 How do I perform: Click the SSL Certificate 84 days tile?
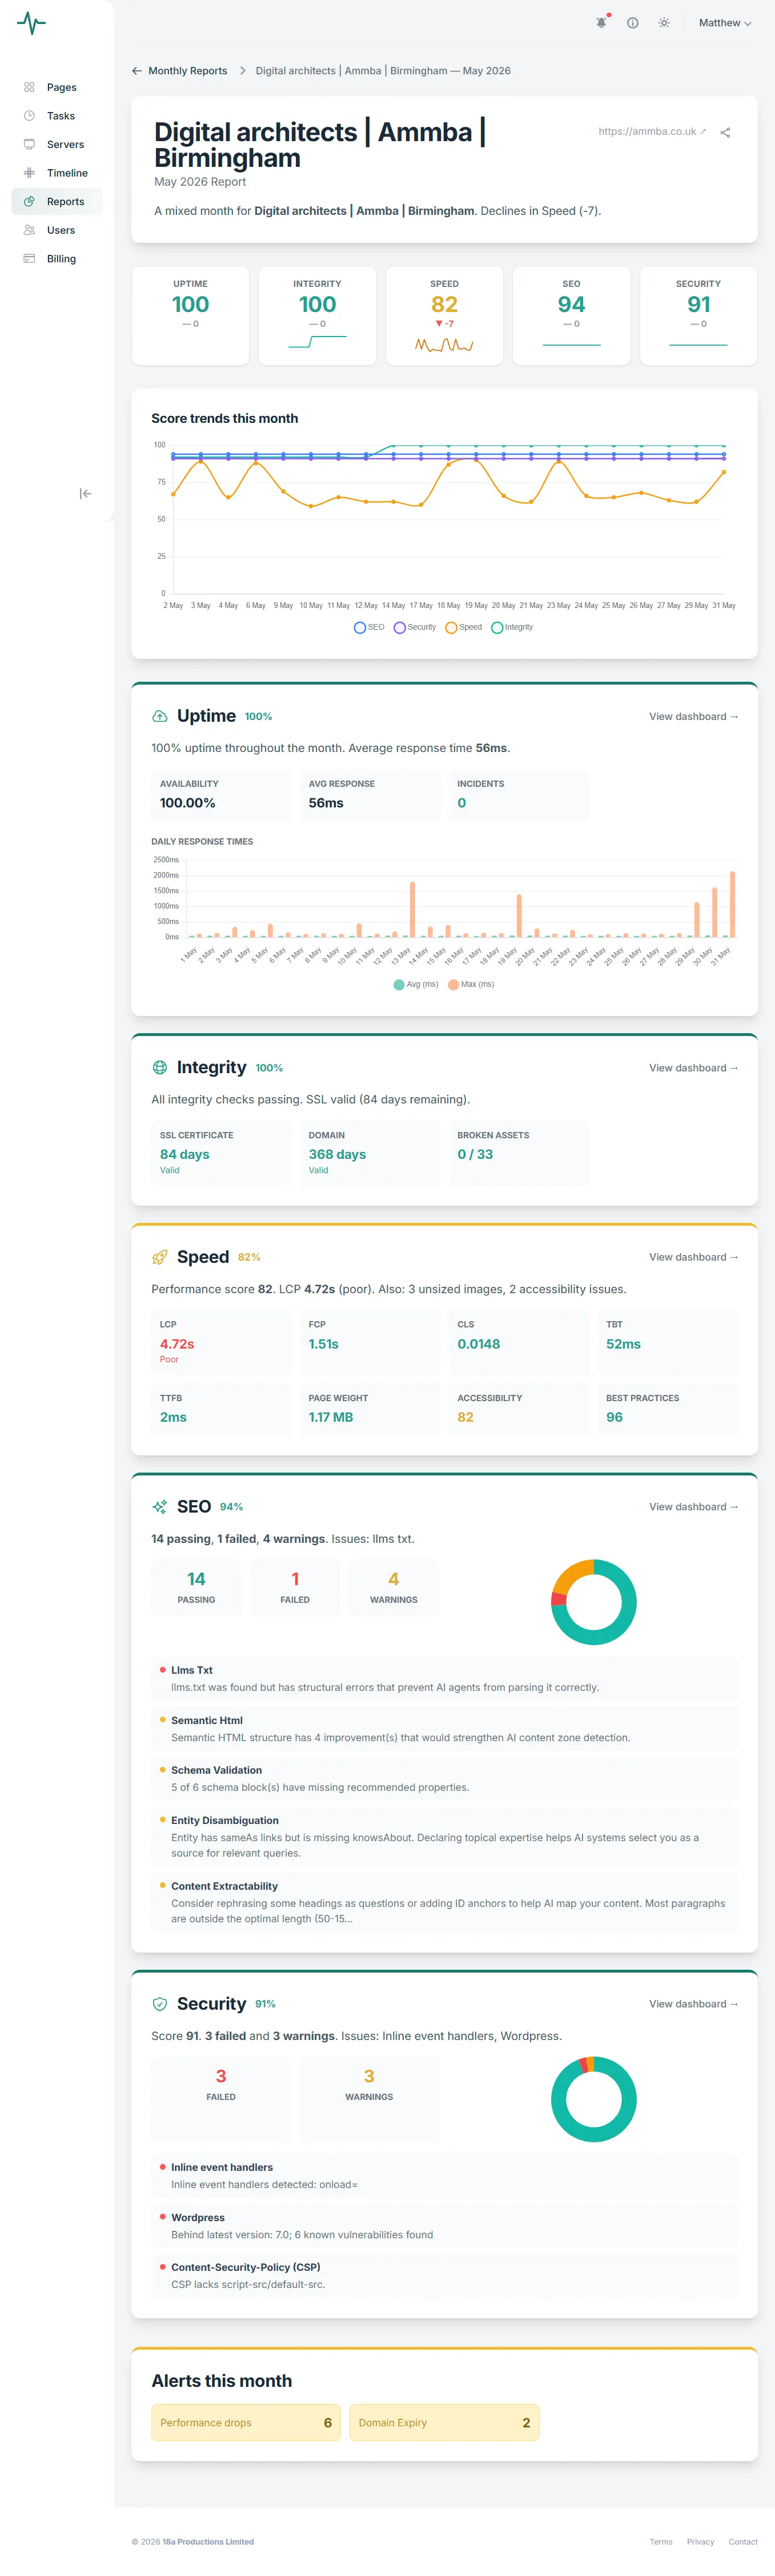221,1154
